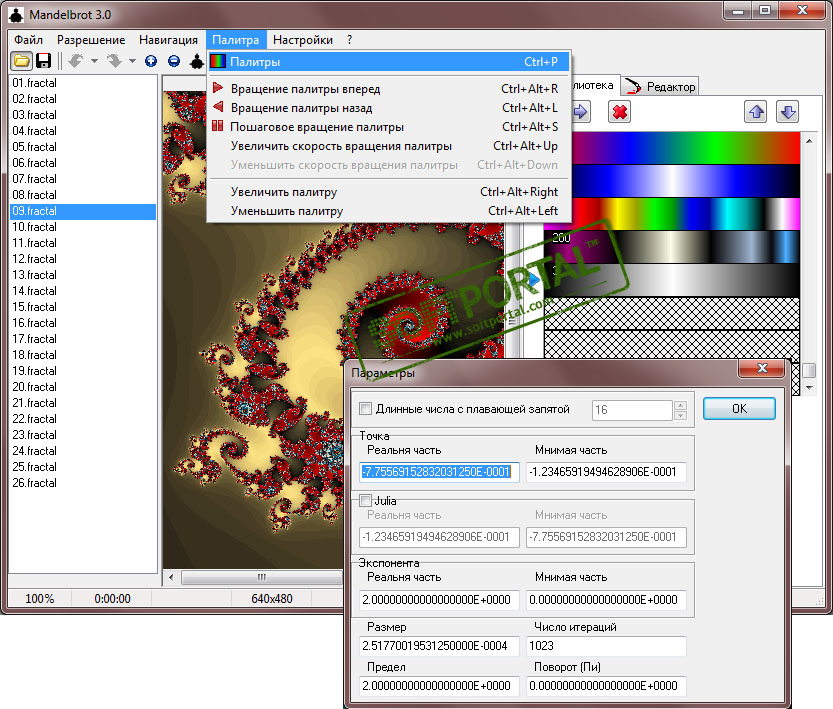
Task: Click the Предел value field
Action: click(439, 686)
